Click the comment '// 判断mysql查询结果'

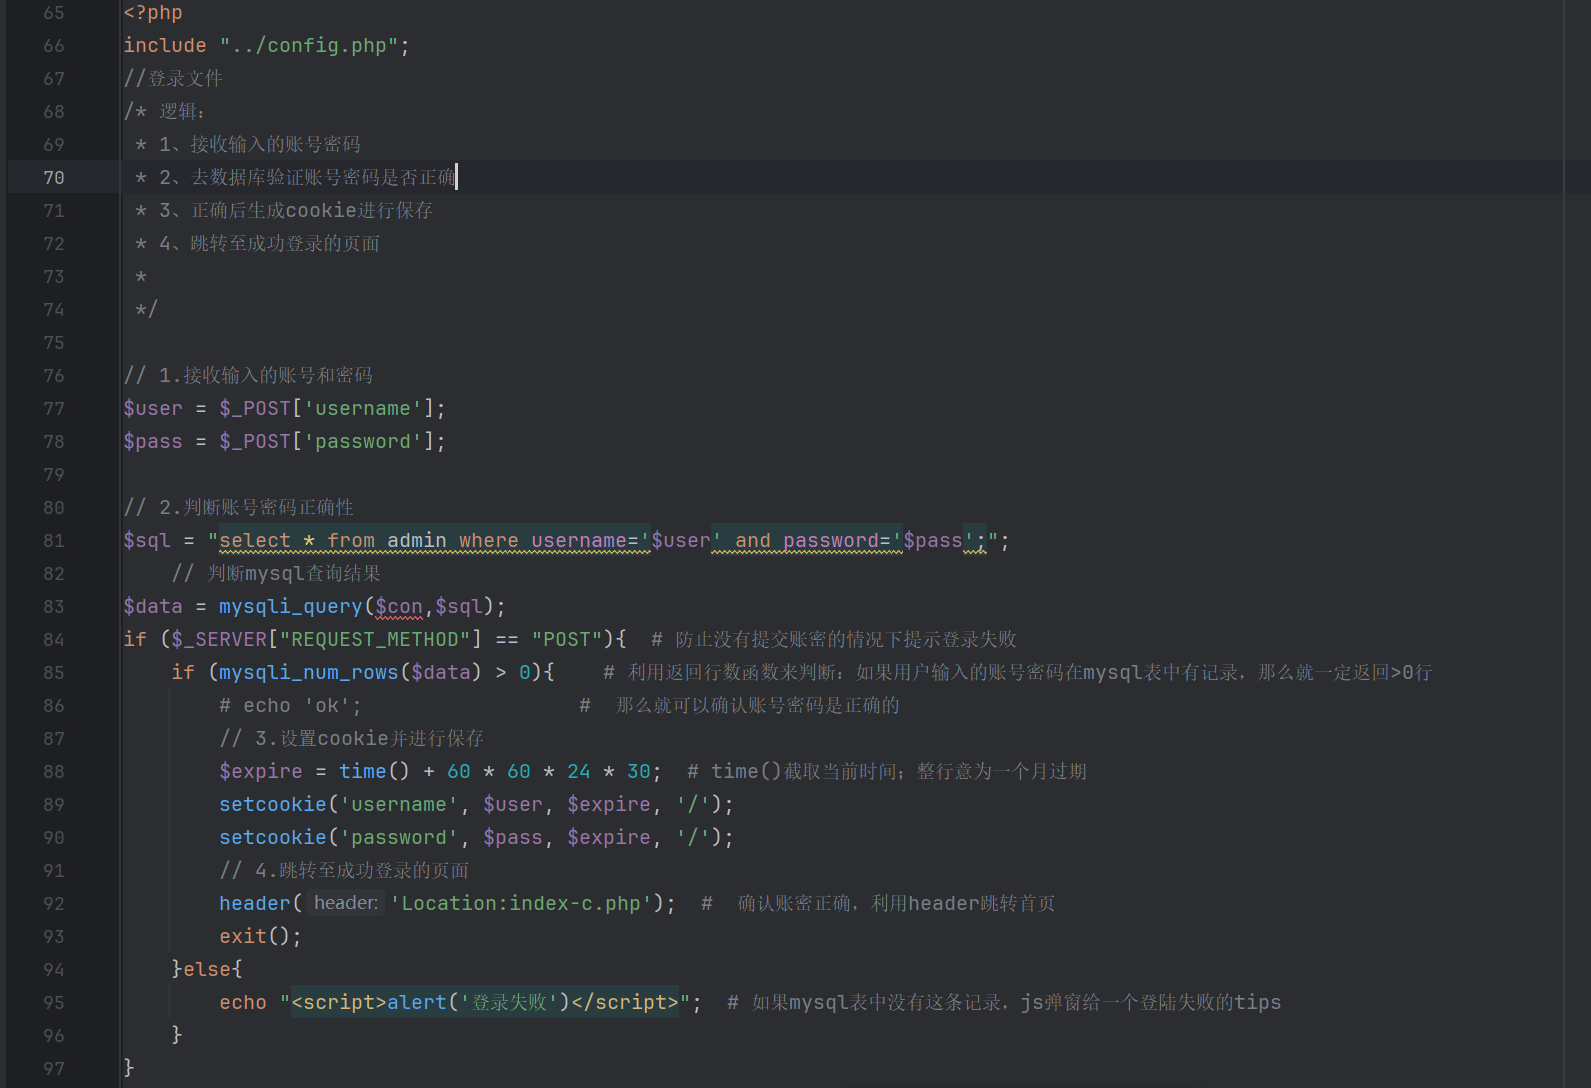(276, 573)
